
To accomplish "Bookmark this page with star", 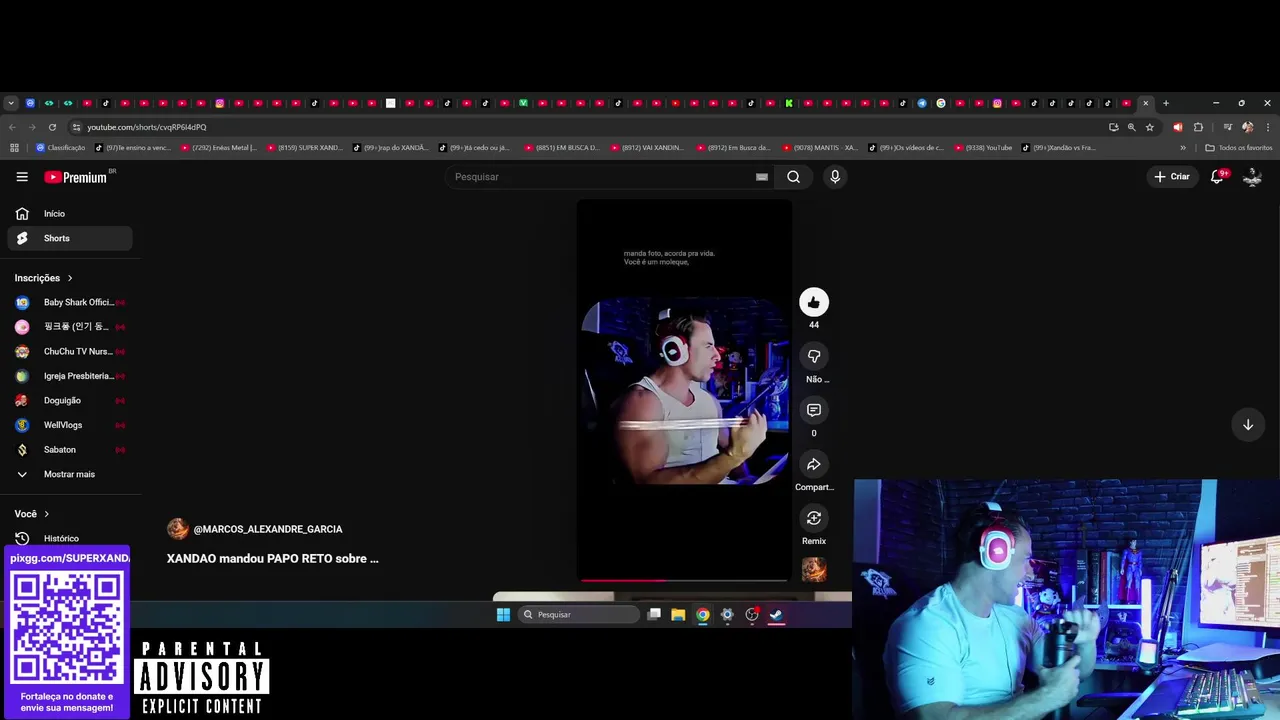I will [x=1150, y=127].
